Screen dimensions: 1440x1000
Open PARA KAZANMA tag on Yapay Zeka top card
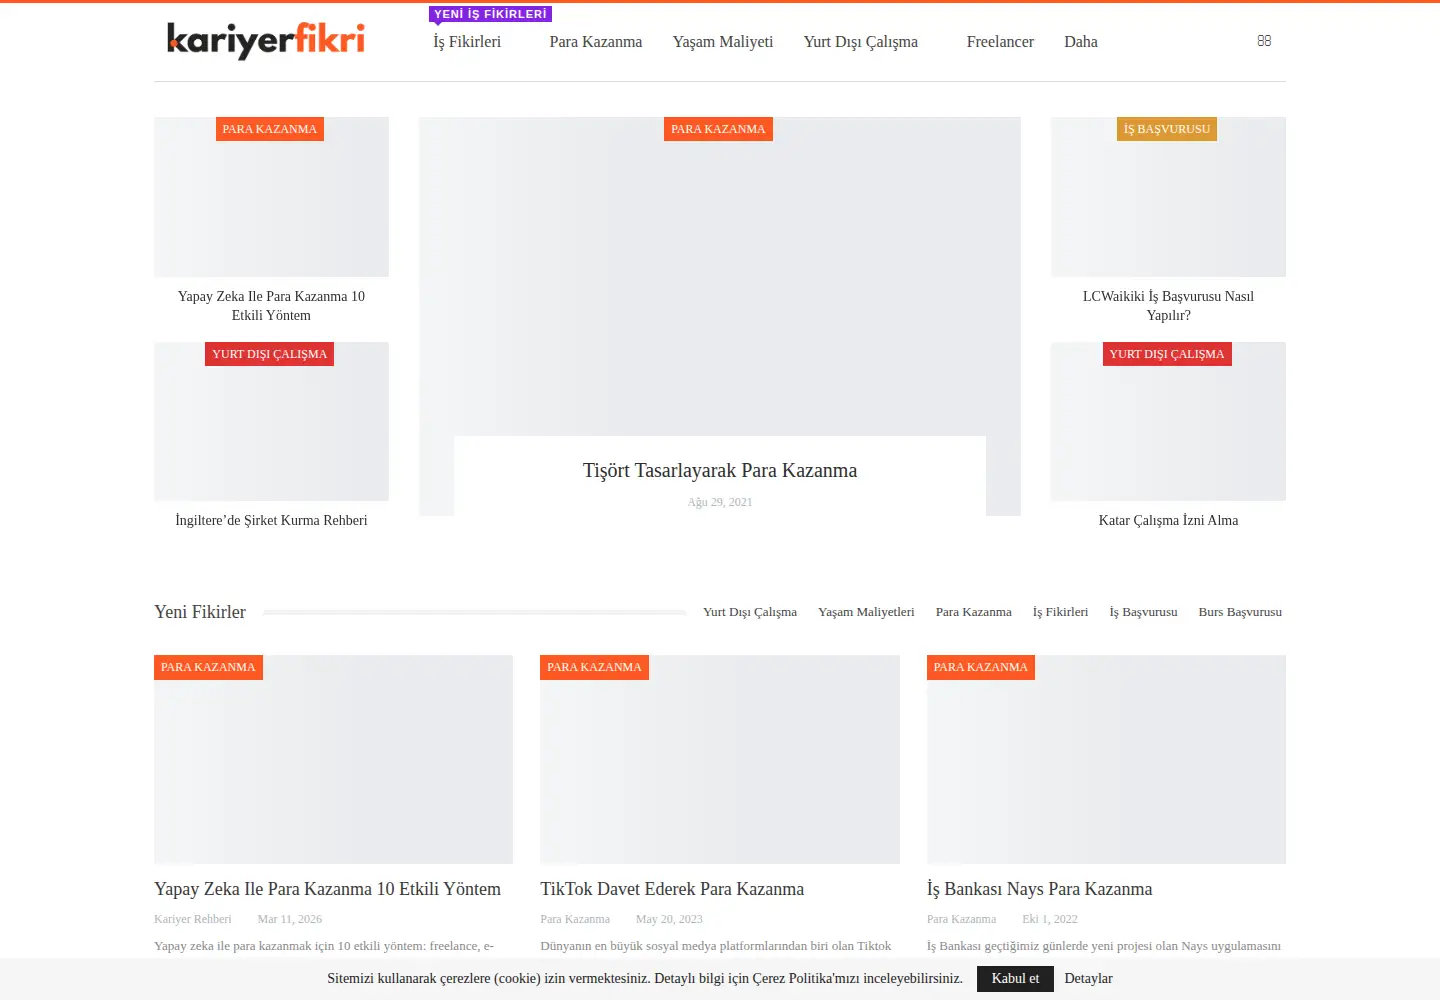(270, 129)
